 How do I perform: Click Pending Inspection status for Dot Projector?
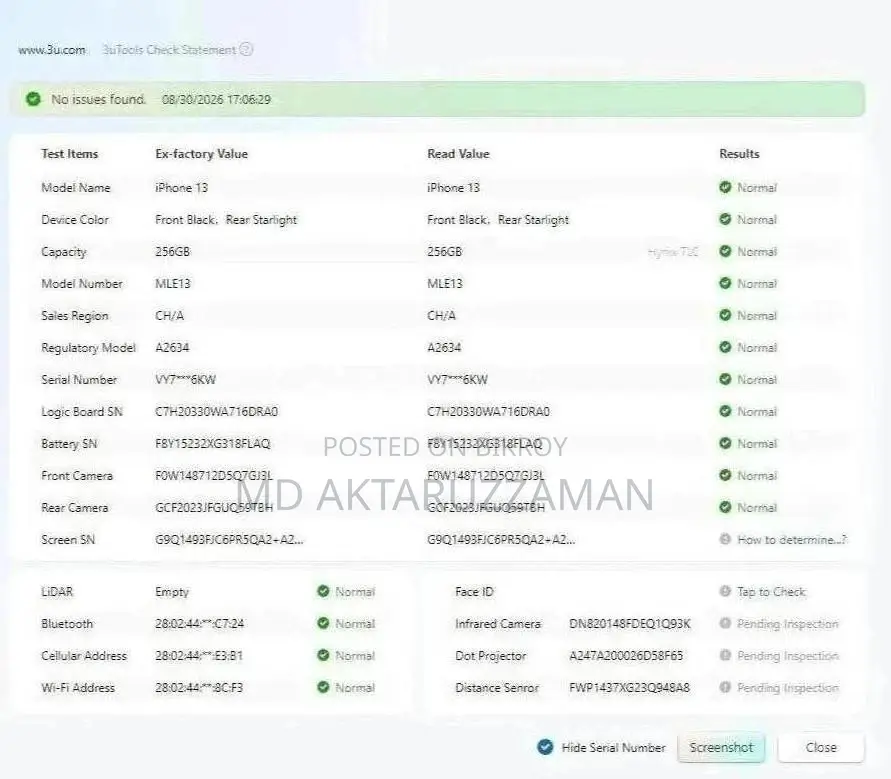[x=788, y=656]
